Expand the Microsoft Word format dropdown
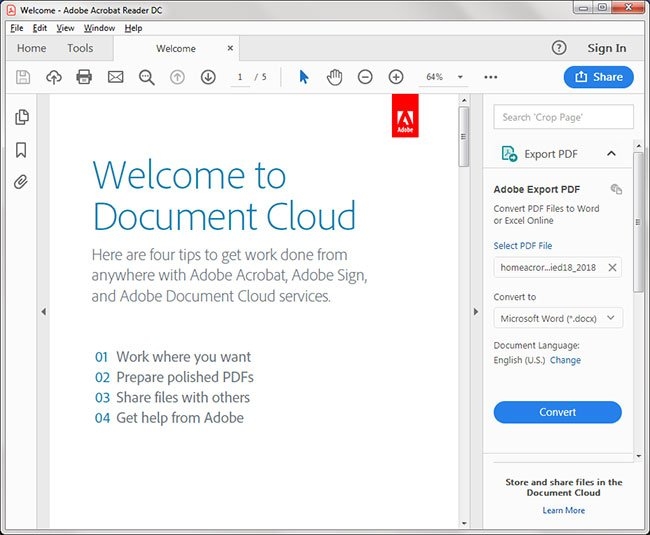This screenshot has width=650, height=535. (x=558, y=318)
